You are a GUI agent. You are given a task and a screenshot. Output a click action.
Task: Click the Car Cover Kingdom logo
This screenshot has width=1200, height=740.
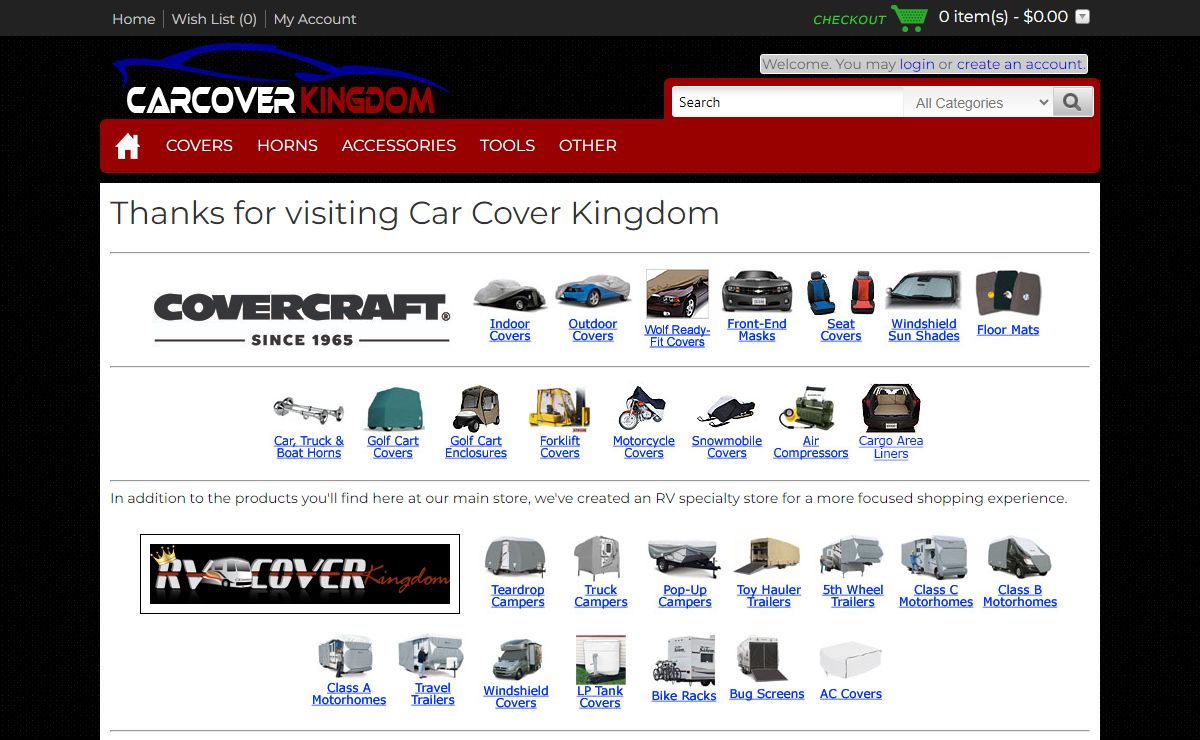(280, 80)
